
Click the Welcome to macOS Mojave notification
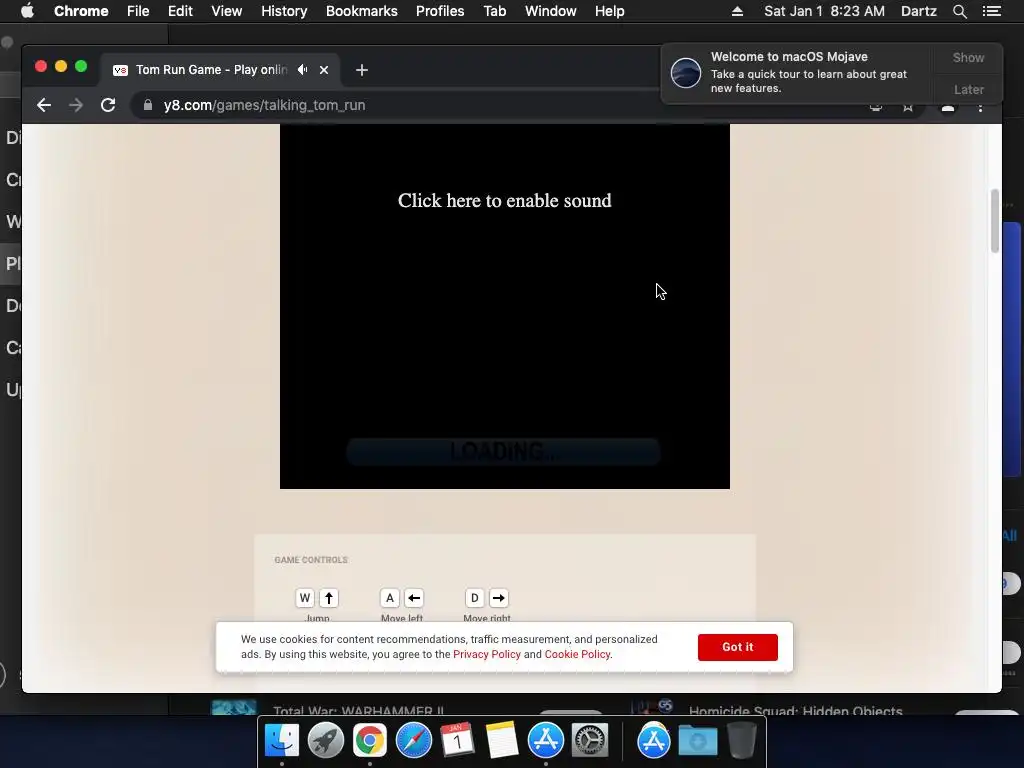click(798, 72)
